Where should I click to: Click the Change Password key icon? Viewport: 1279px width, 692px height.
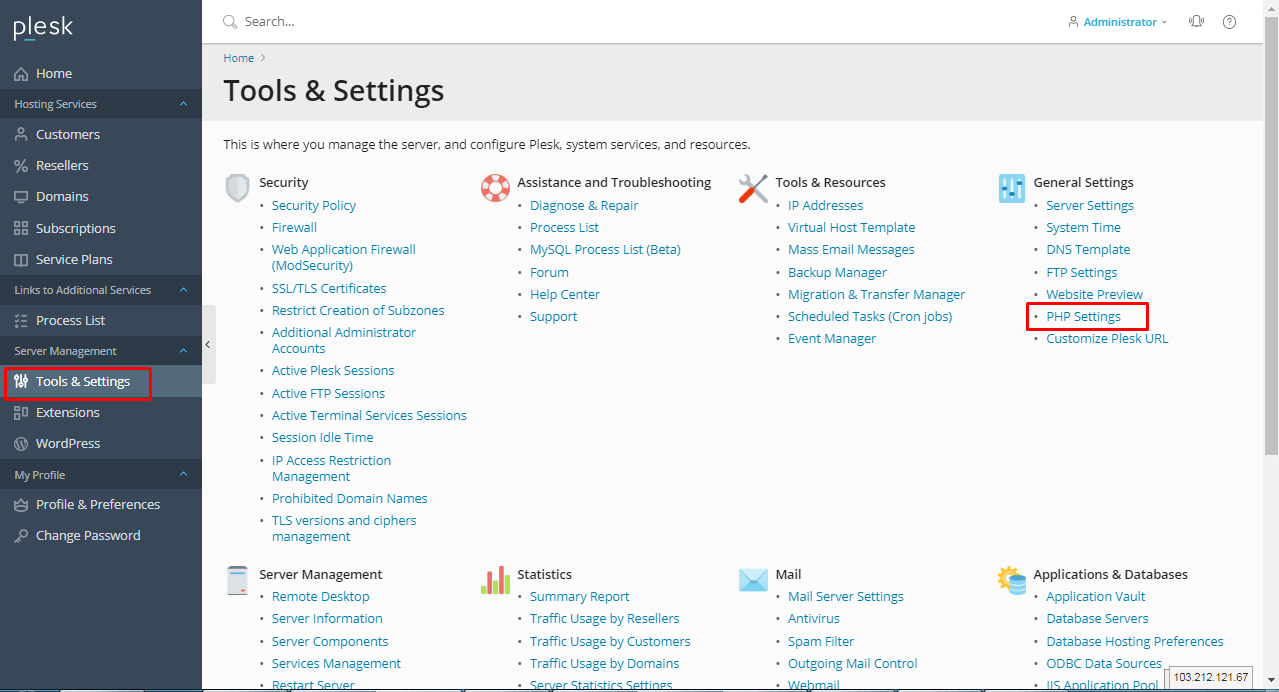pos(21,536)
